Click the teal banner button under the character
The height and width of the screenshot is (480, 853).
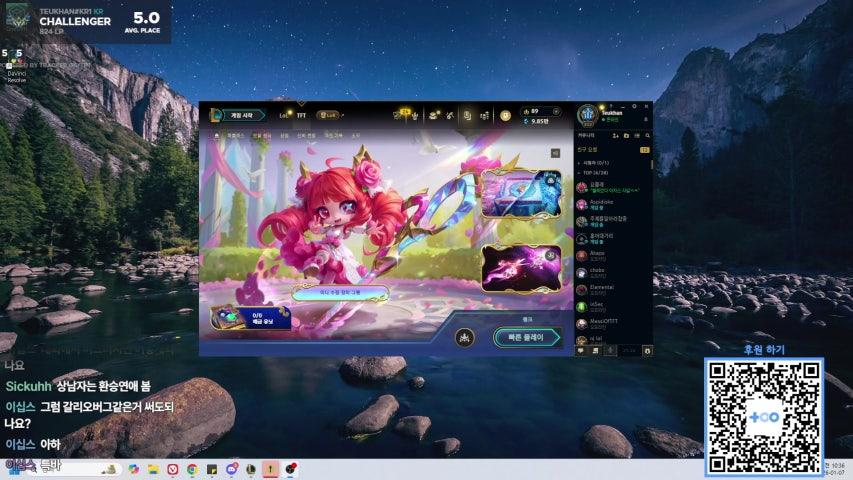pyautogui.click(x=340, y=293)
